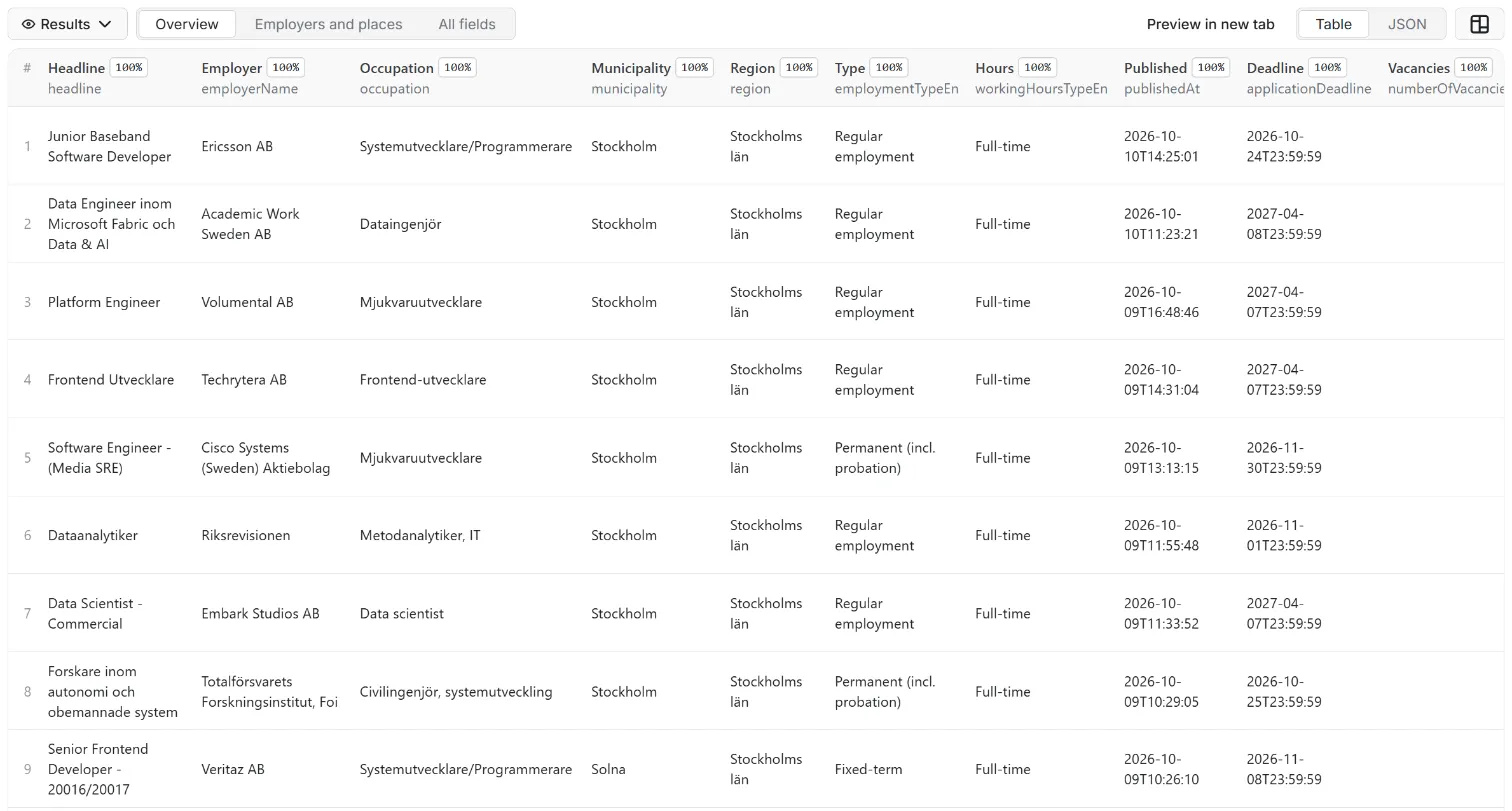The height and width of the screenshot is (811, 1512).
Task: Select the Frontend Utvecklare headline
Action: pos(111,380)
